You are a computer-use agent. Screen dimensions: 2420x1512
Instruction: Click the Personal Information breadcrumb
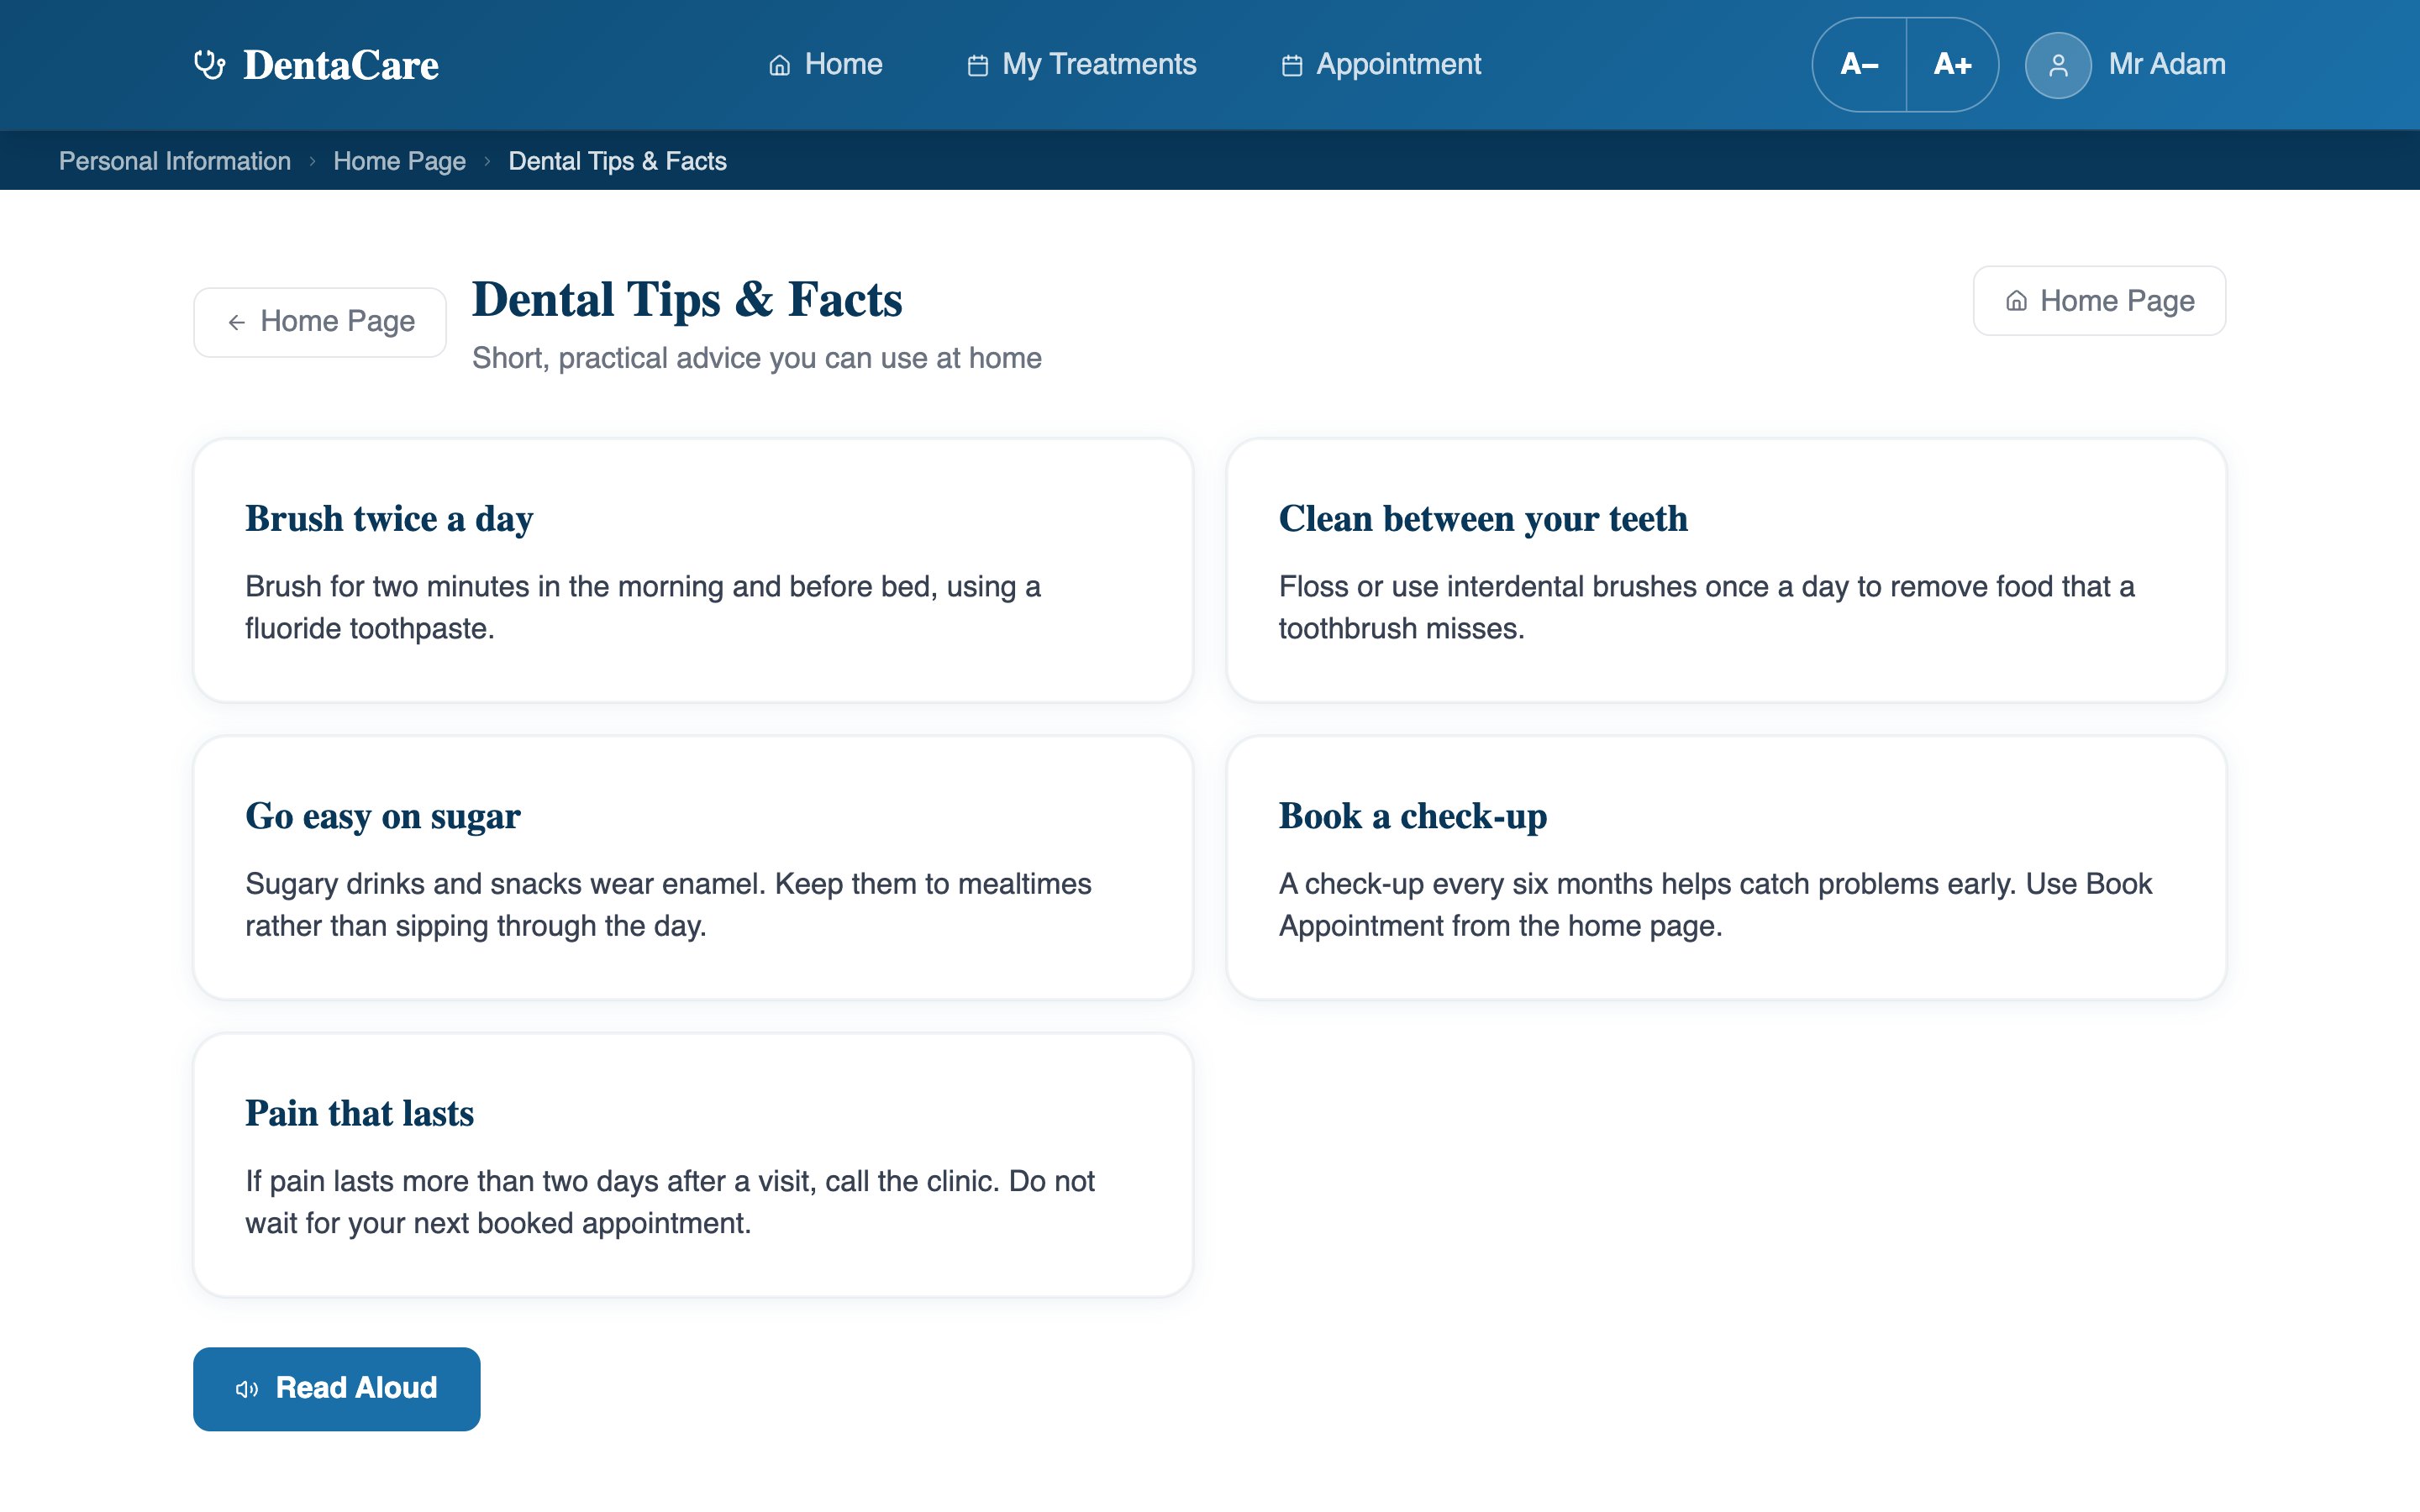point(175,161)
